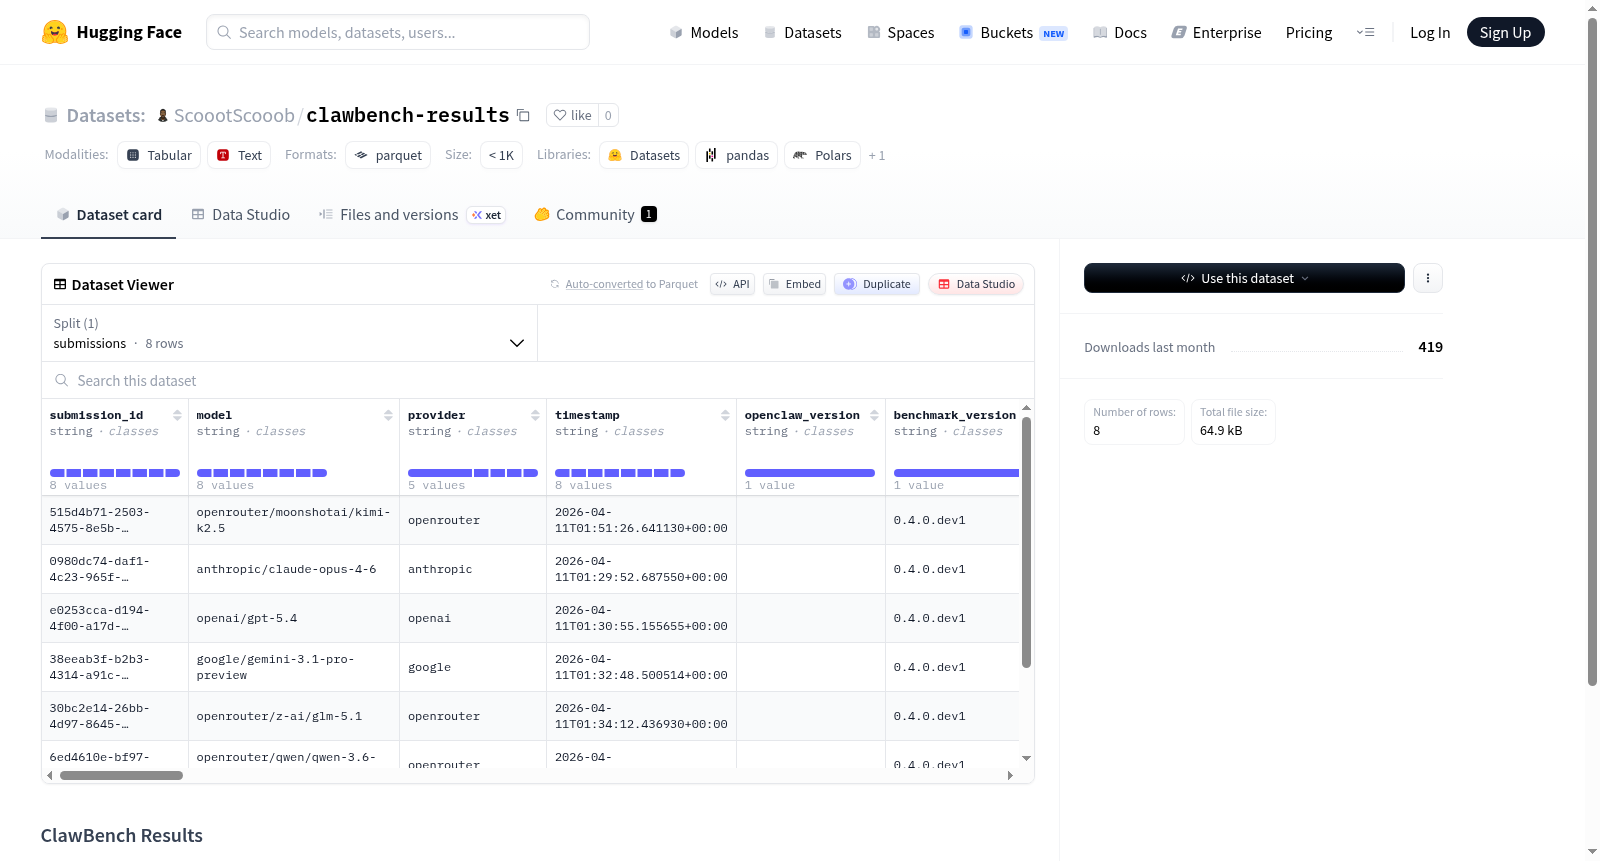Screen dimensions: 1600x861
Task: Expand the Split submissions dropdown
Action: click(289, 333)
